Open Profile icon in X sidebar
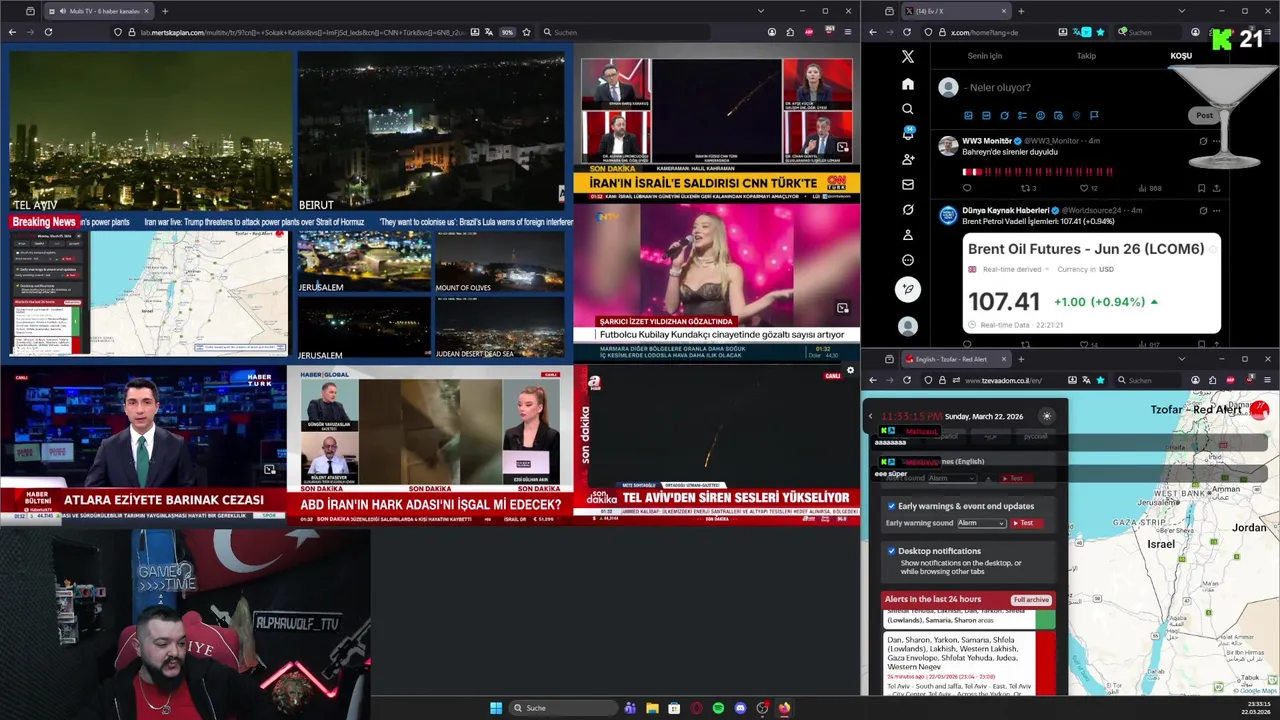The width and height of the screenshot is (1280, 720). click(x=908, y=235)
